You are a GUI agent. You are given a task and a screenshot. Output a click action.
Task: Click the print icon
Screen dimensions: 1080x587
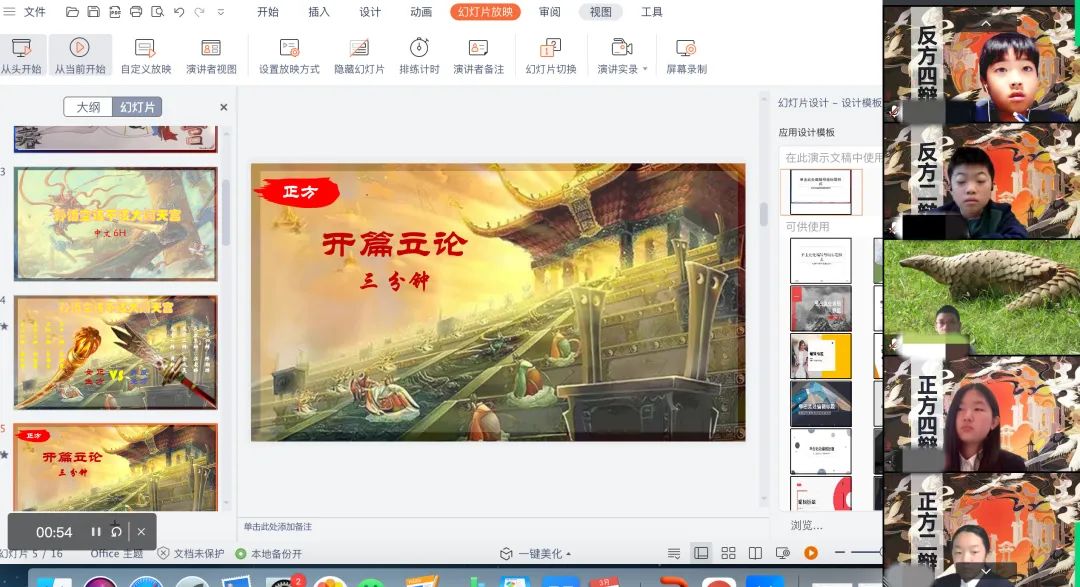point(136,12)
